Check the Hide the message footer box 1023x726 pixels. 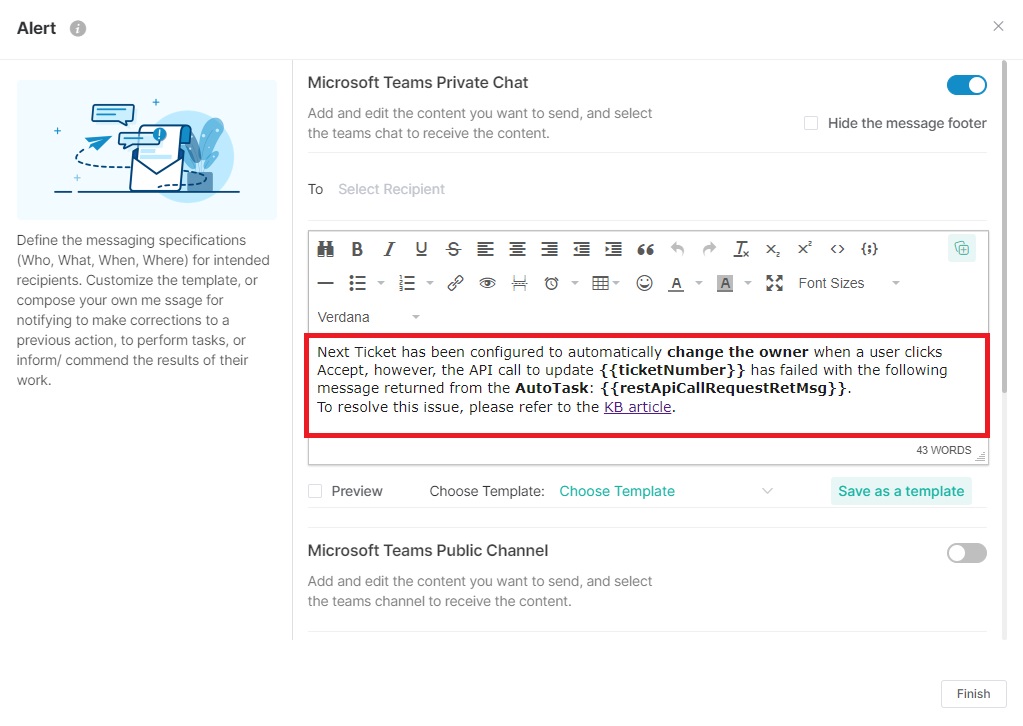click(x=811, y=123)
